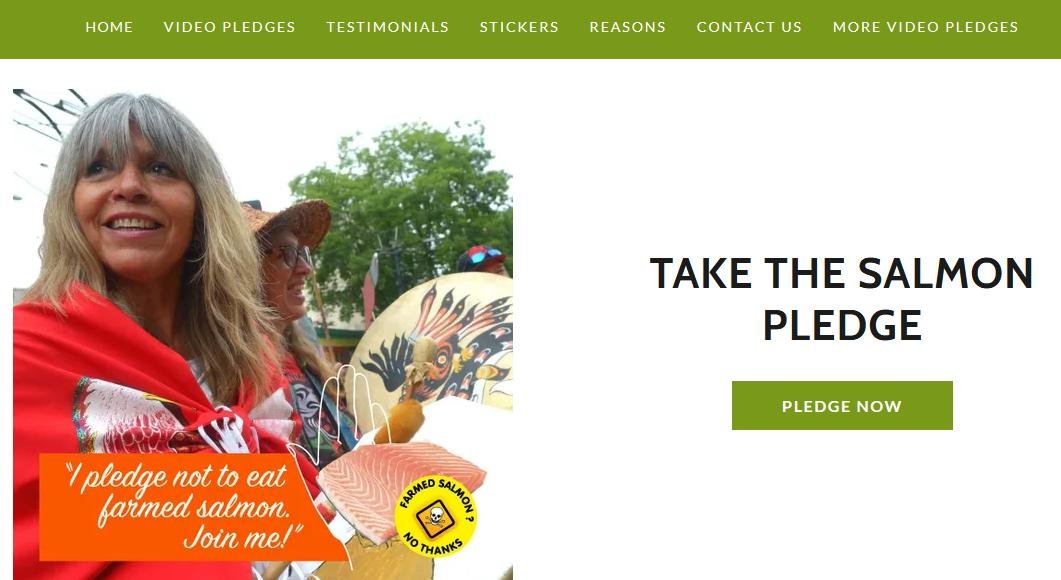This screenshot has width=1061, height=580.
Task: Click the yellow Farmed Salmon No Thanks sticker
Action: point(435,516)
